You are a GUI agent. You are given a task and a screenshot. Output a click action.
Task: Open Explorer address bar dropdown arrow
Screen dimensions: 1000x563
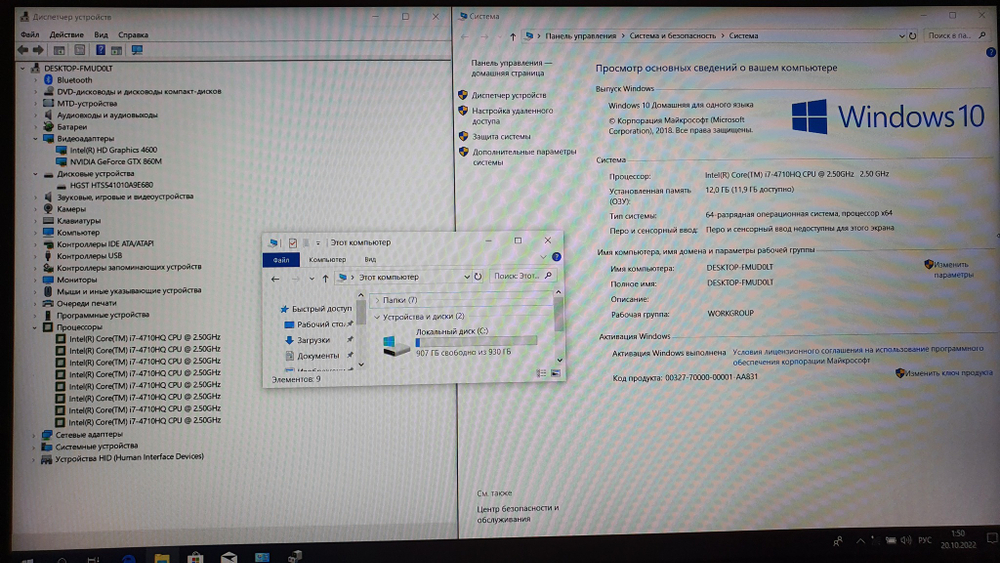(x=467, y=277)
